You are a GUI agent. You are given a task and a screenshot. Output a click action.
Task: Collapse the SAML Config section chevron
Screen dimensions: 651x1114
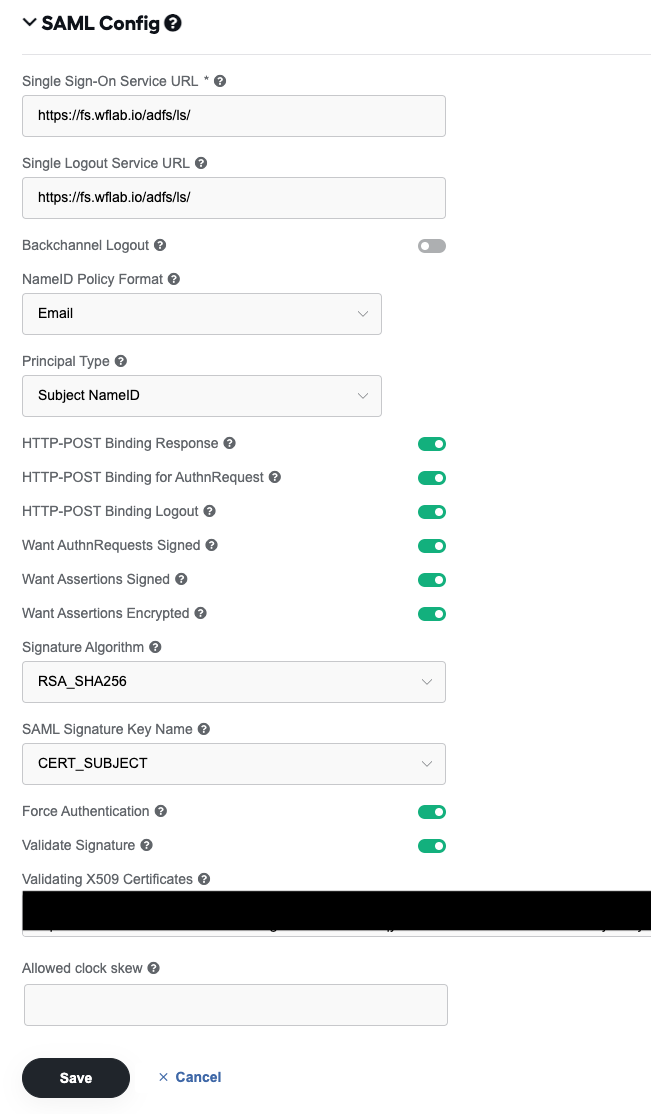(x=29, y=23)
